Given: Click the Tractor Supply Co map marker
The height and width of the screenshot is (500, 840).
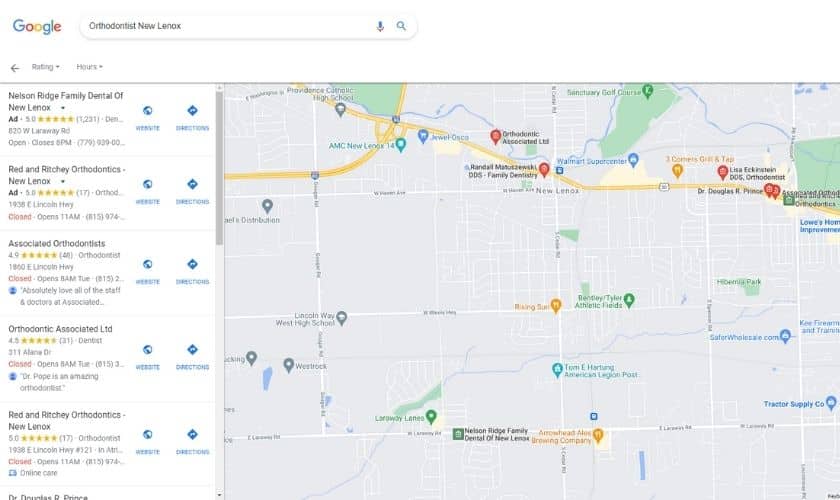Looking at the screenshot, I should pos(831,402).
